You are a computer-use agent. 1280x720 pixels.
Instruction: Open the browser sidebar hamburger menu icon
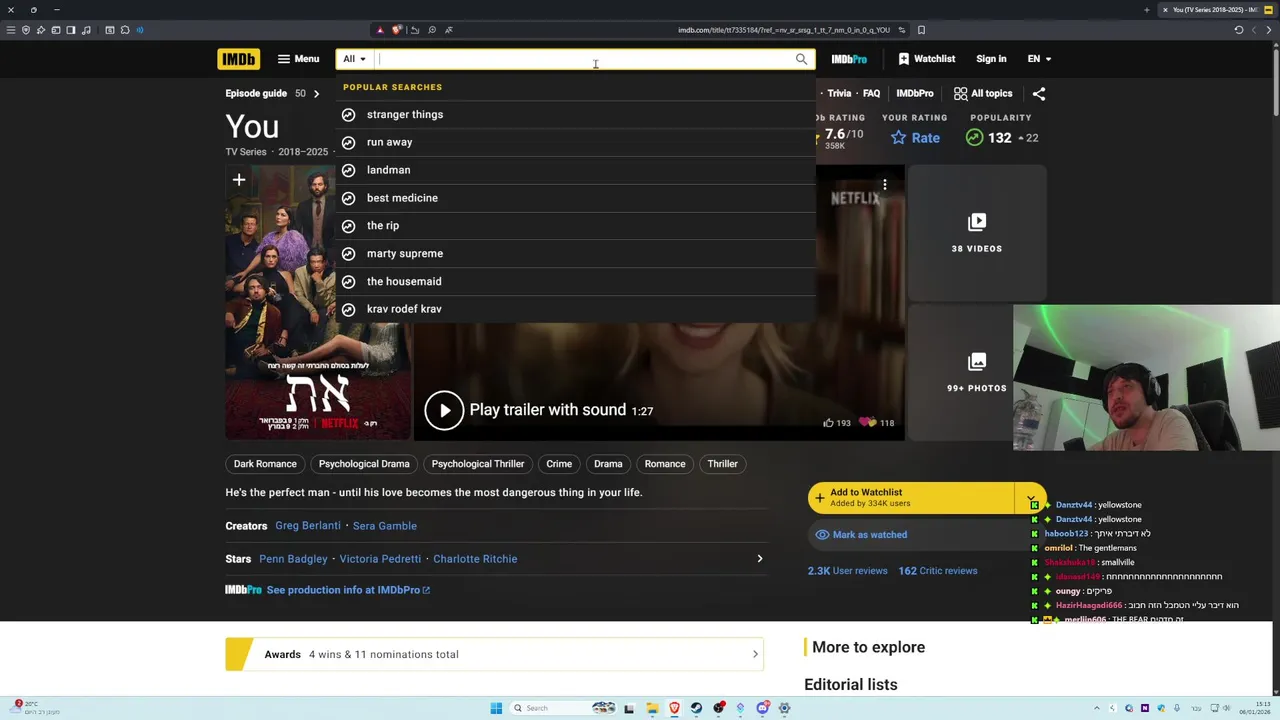click(11, 30)
